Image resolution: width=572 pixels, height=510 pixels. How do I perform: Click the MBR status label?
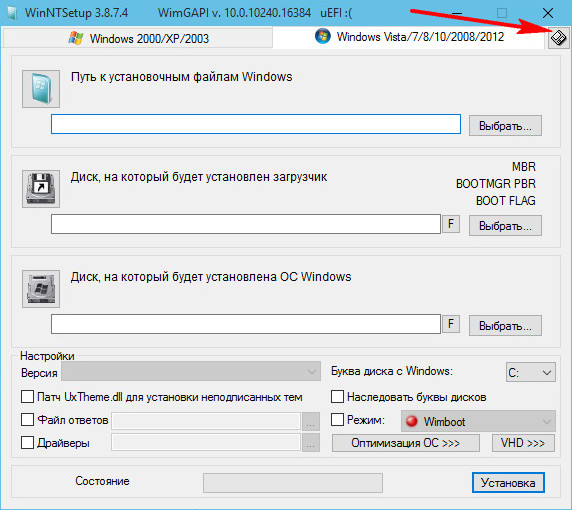pyautogui.click(x=524, y=167)
